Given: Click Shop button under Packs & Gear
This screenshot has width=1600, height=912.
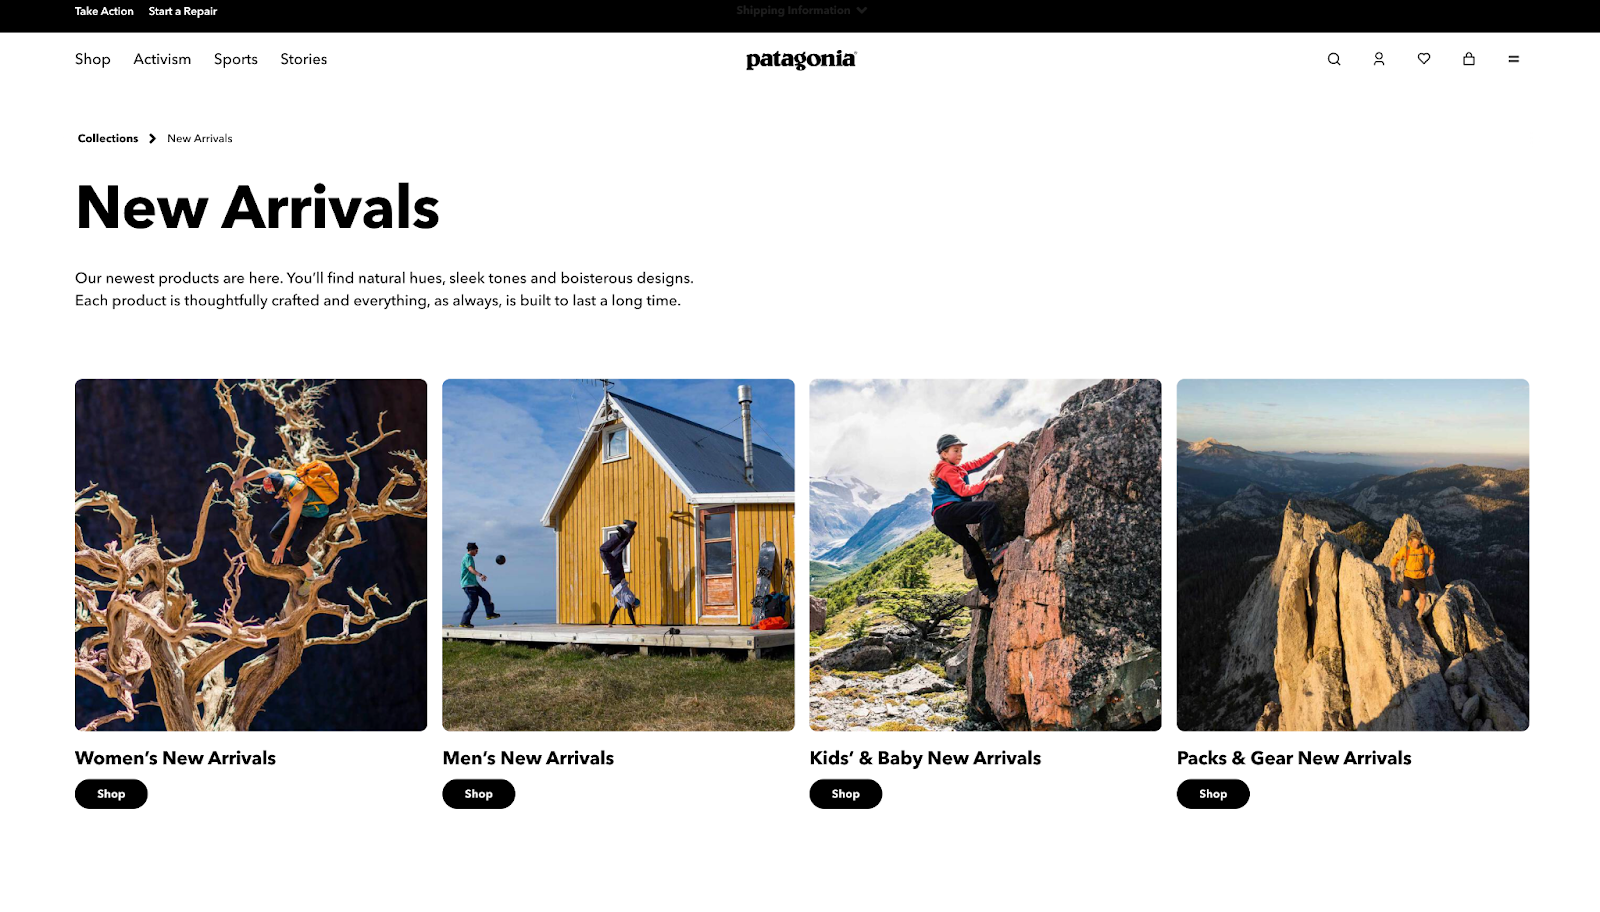Looking at the screenshot, I should click(x=1213, y=794).
